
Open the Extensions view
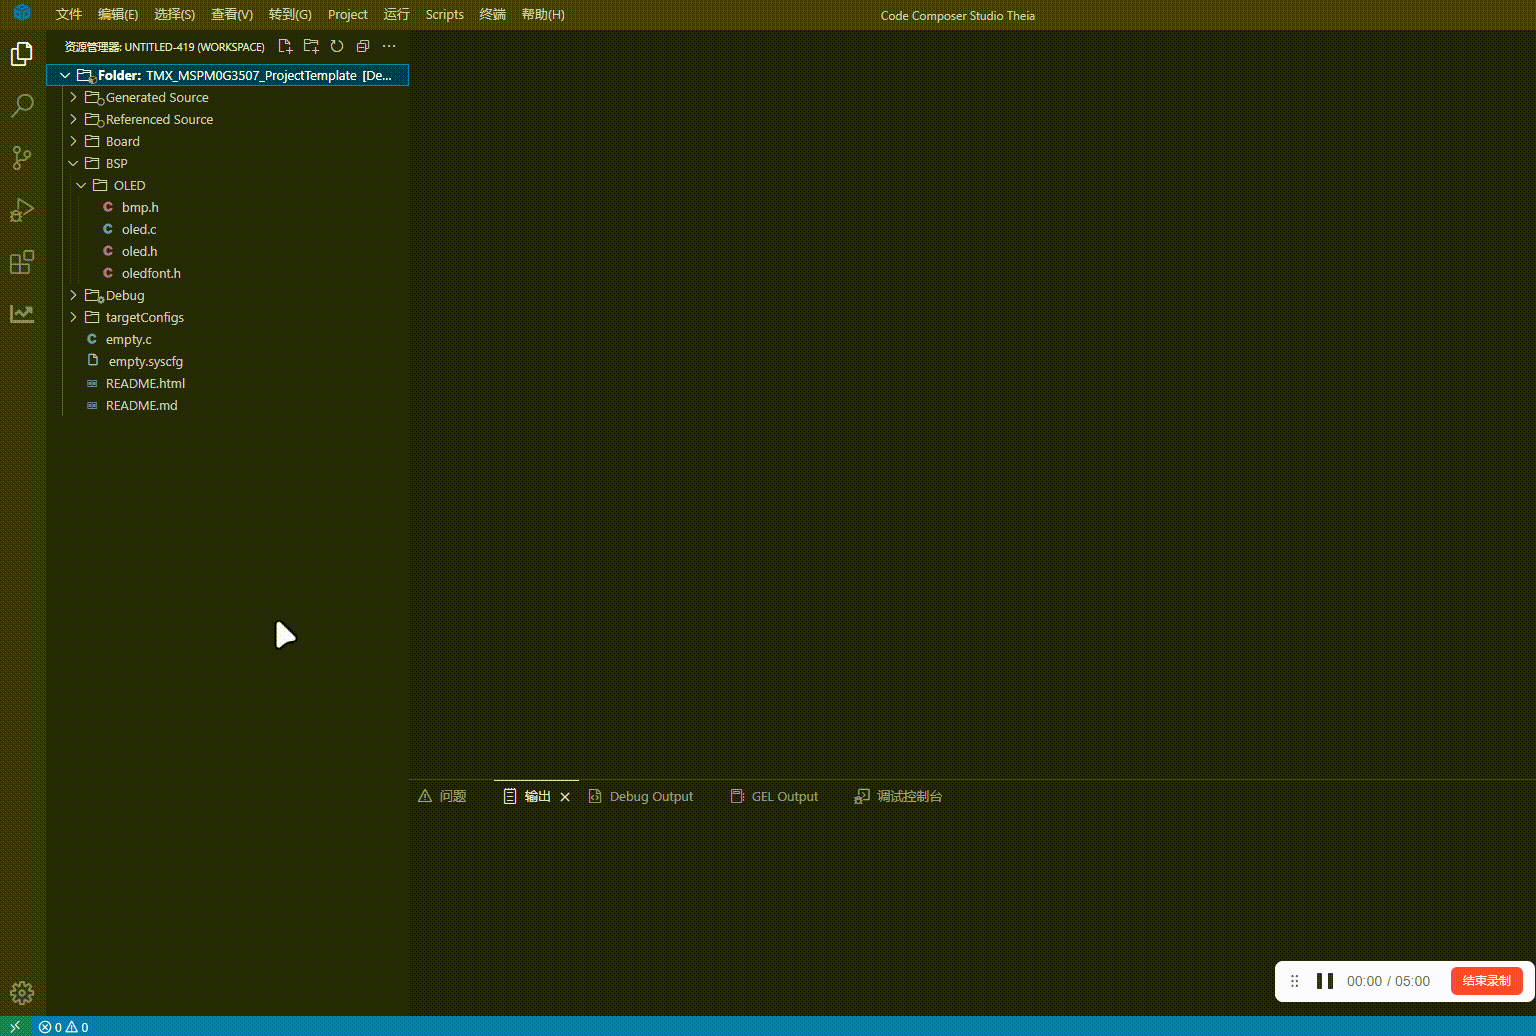[22, 262]
